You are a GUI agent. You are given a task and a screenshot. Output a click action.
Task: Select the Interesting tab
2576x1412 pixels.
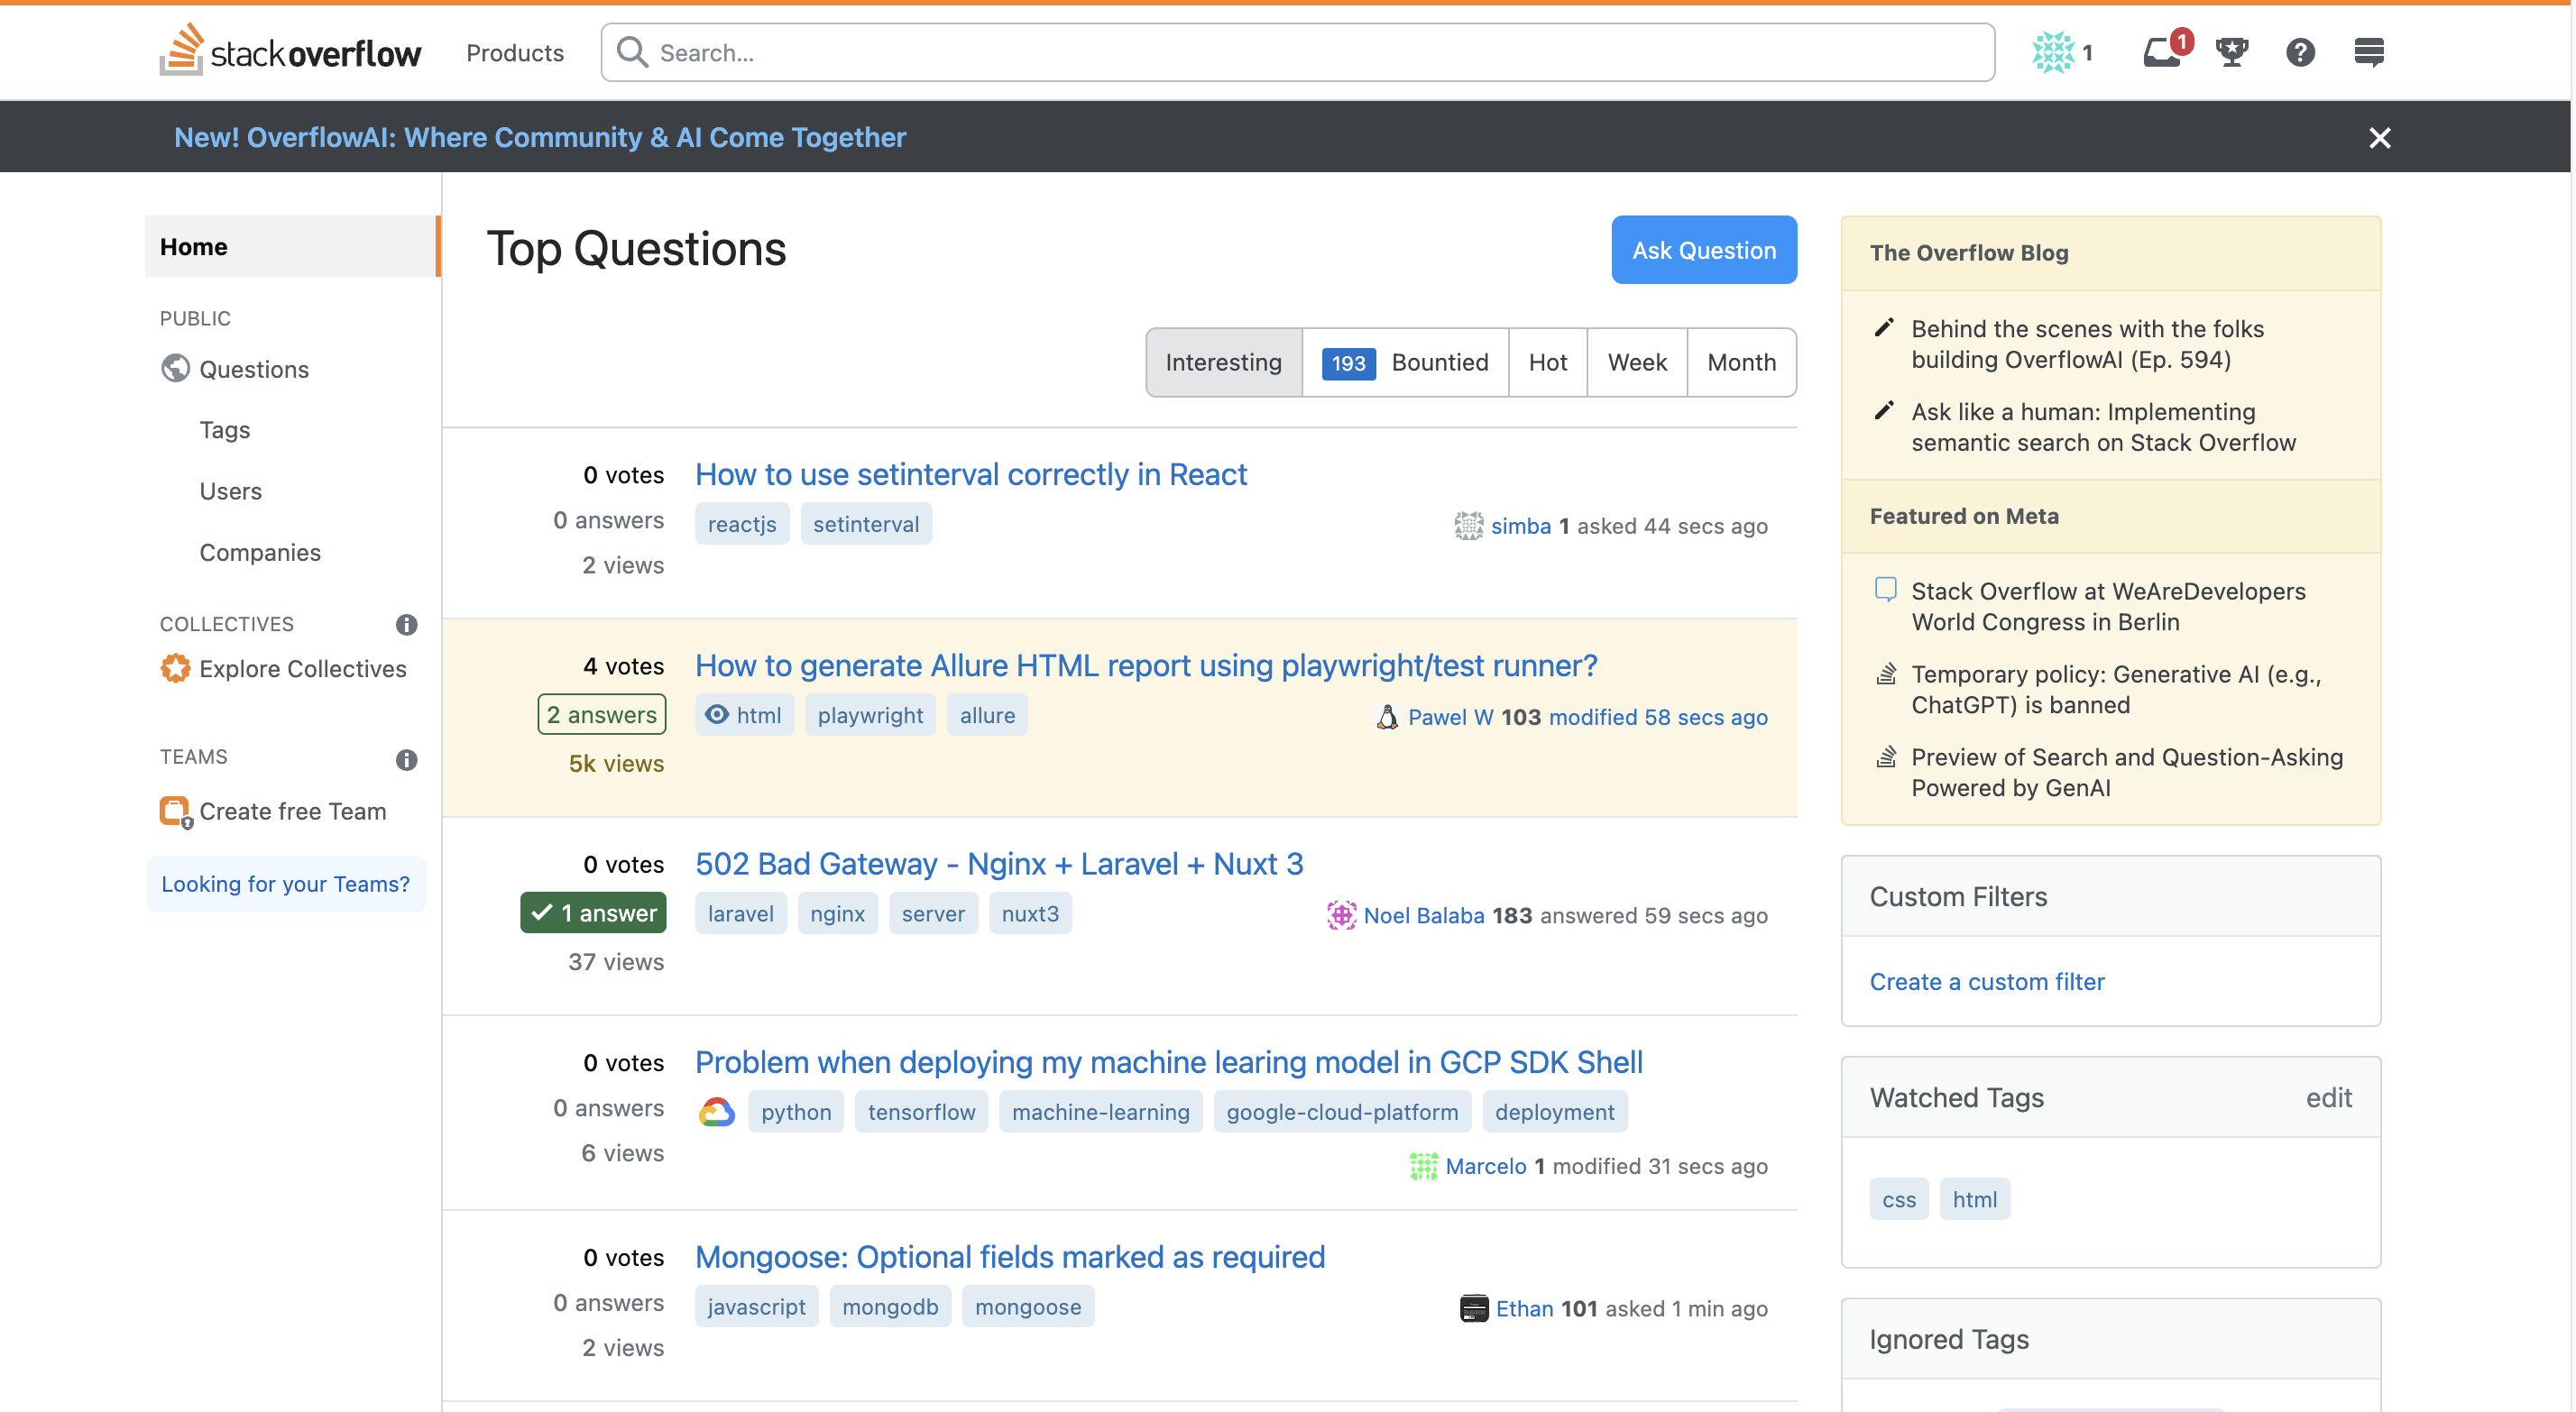coord(1223,362)
